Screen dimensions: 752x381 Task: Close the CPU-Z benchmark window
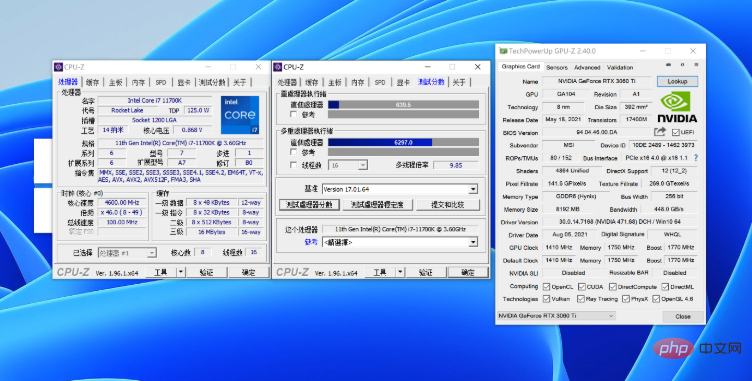tap(478, 67)
